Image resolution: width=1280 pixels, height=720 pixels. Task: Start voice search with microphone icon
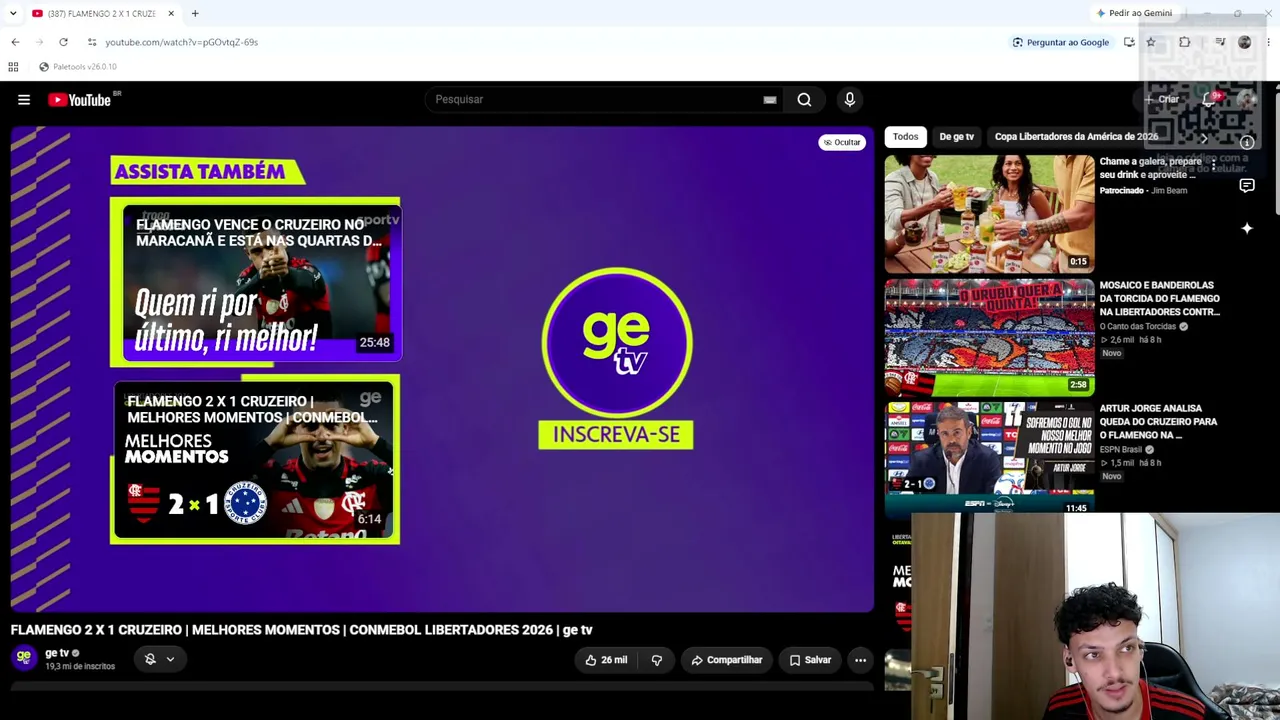(x=850, y=100)
